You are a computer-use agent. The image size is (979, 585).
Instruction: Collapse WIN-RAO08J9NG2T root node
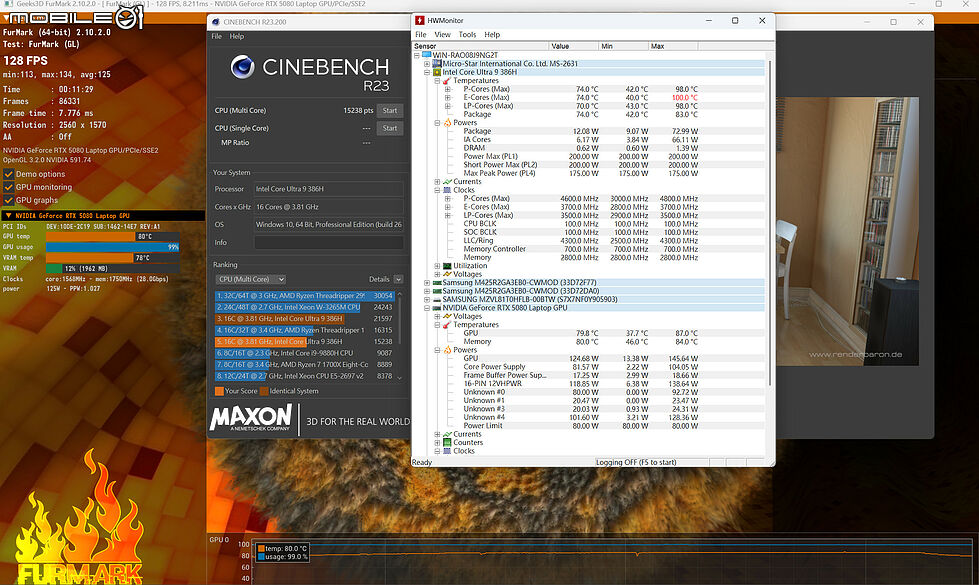pyautogui.click(x=417, y=55)
